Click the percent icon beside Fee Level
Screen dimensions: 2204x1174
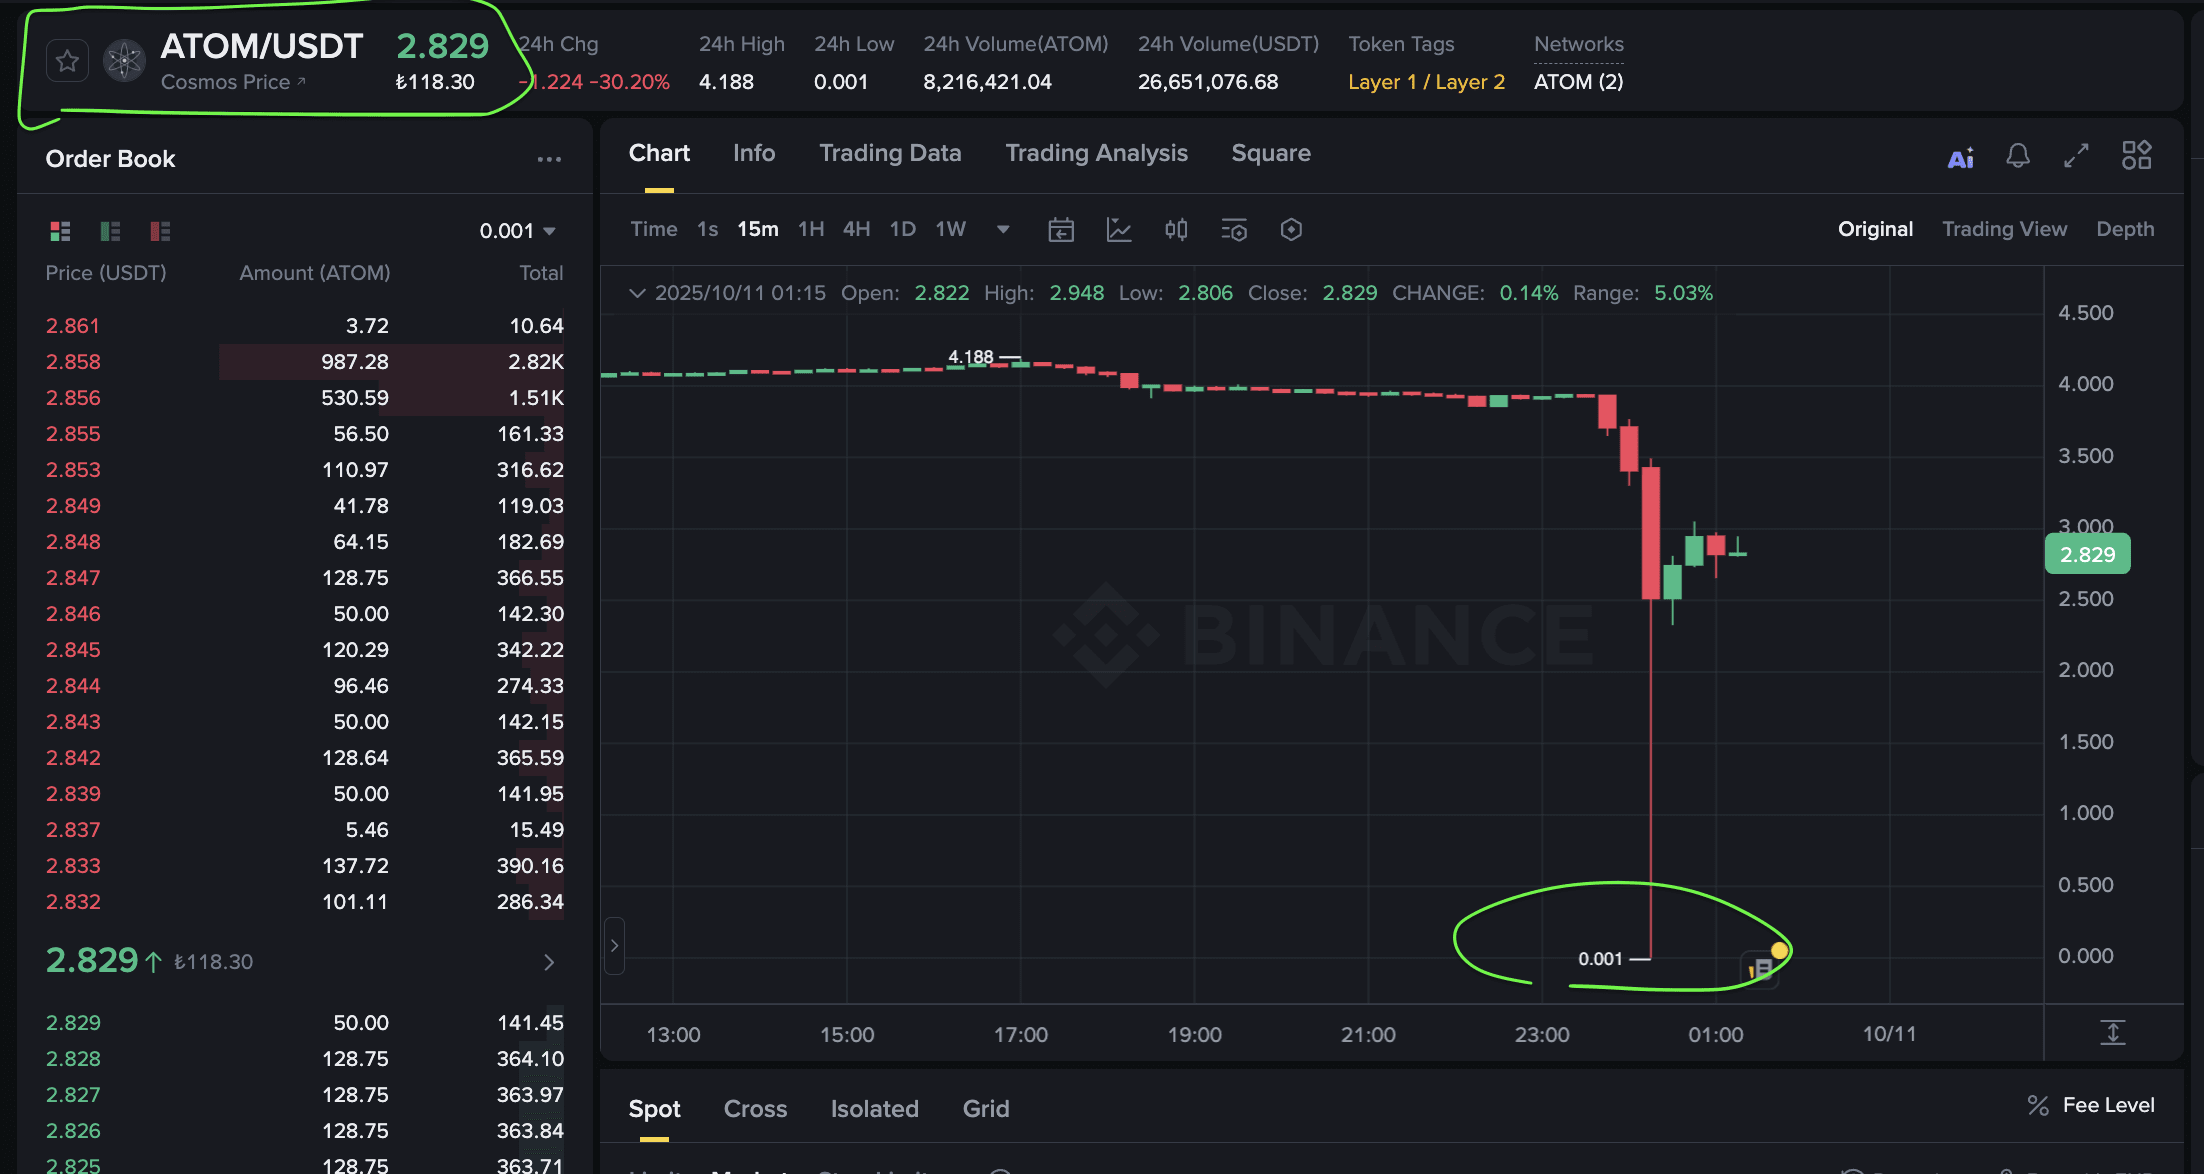click(x=2038, y=1105)
